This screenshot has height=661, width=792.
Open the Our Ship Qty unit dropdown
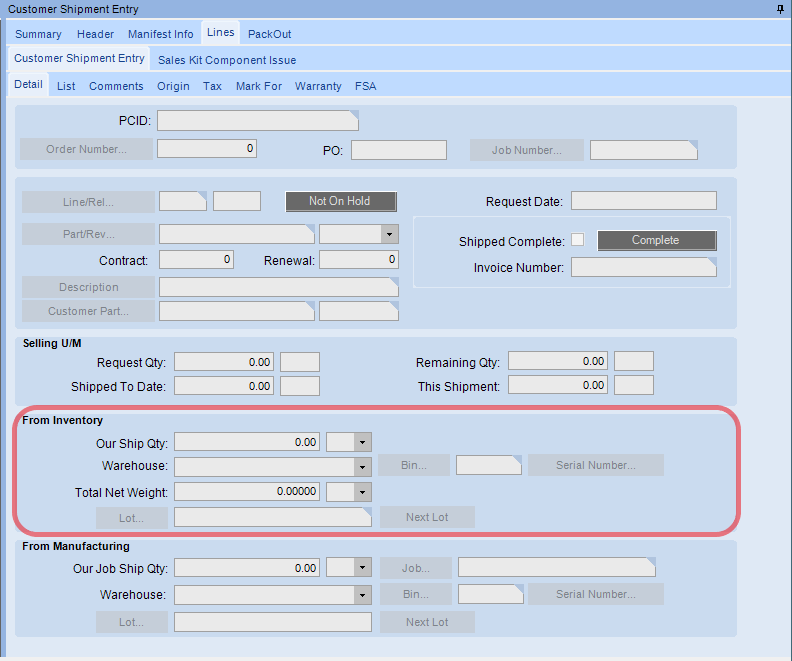coord(363,442)
